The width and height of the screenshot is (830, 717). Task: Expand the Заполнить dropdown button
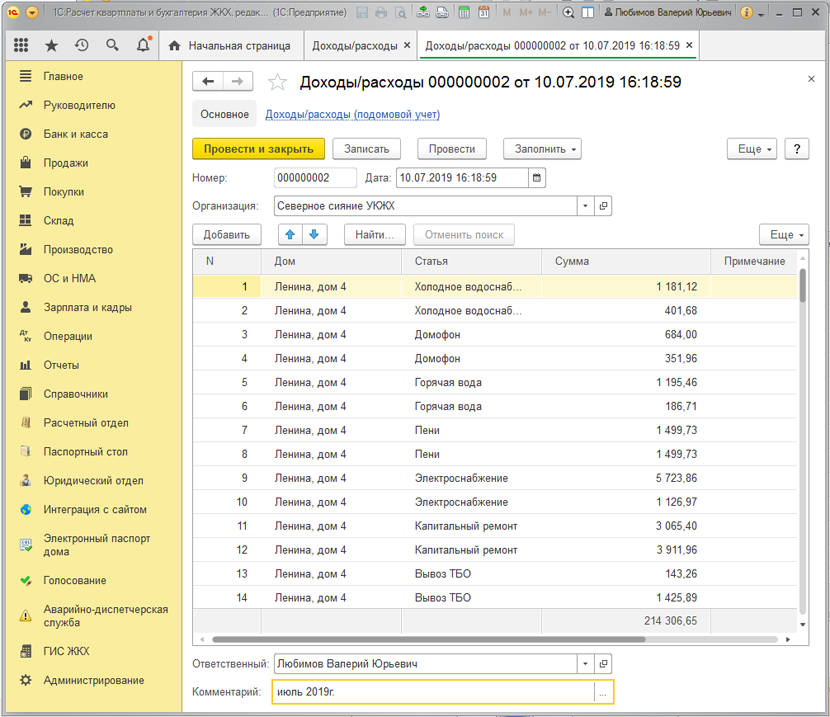[x=542, y=149]
